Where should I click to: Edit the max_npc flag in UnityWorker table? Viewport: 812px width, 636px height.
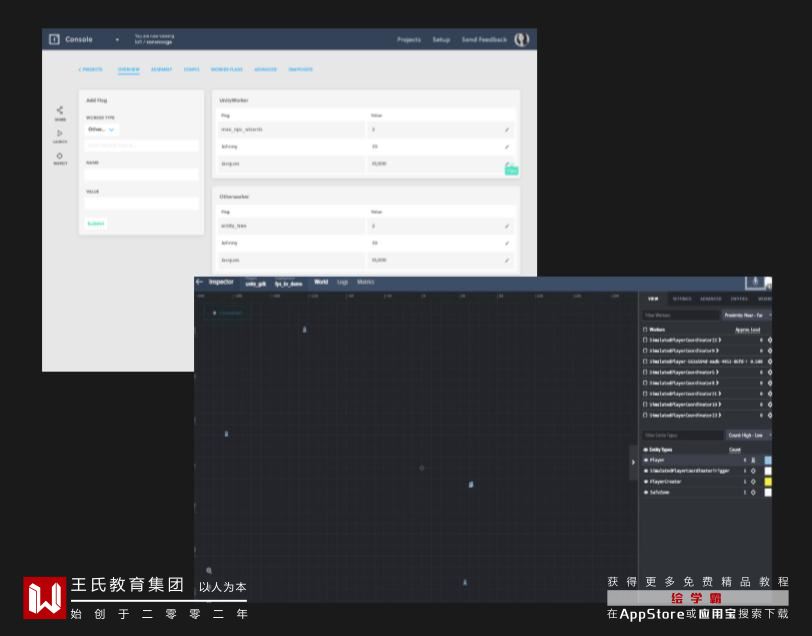pyautogui.click(x=507, y=129)
